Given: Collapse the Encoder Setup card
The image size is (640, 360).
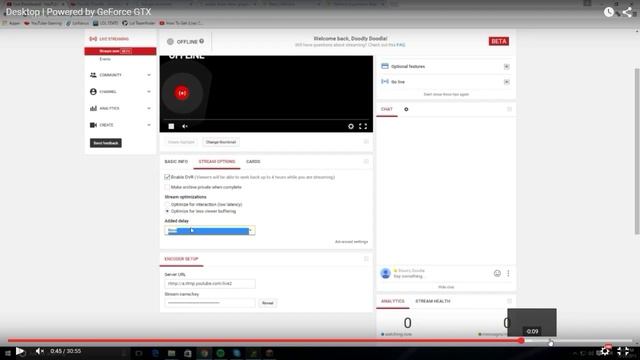Looking at the screenshot, I should [x=366, y=259].
